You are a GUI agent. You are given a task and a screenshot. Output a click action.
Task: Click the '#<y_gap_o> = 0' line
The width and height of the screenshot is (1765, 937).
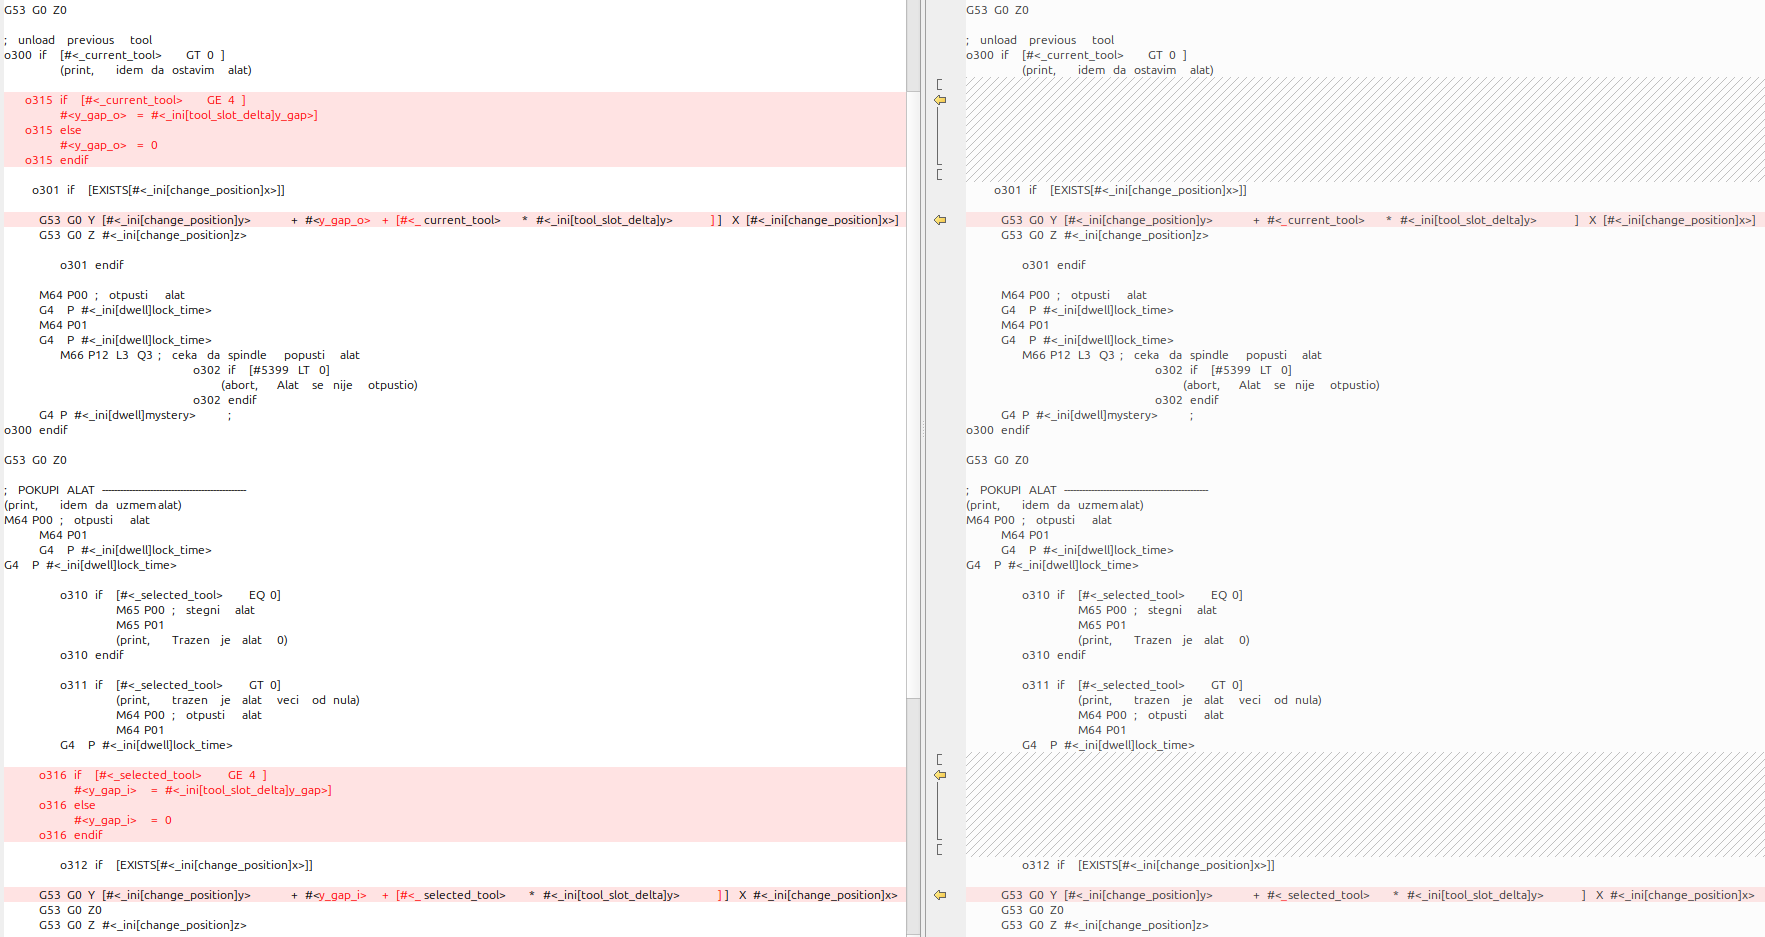[x=108, y=145]
